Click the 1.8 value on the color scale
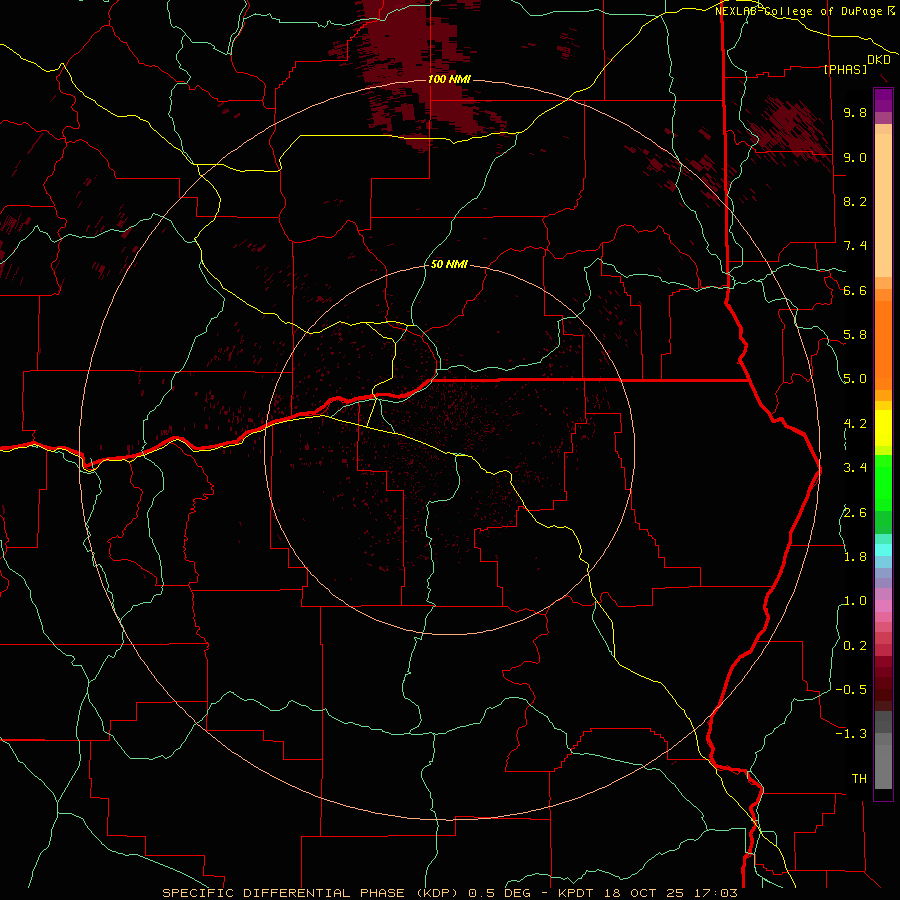 click(855, 557)
